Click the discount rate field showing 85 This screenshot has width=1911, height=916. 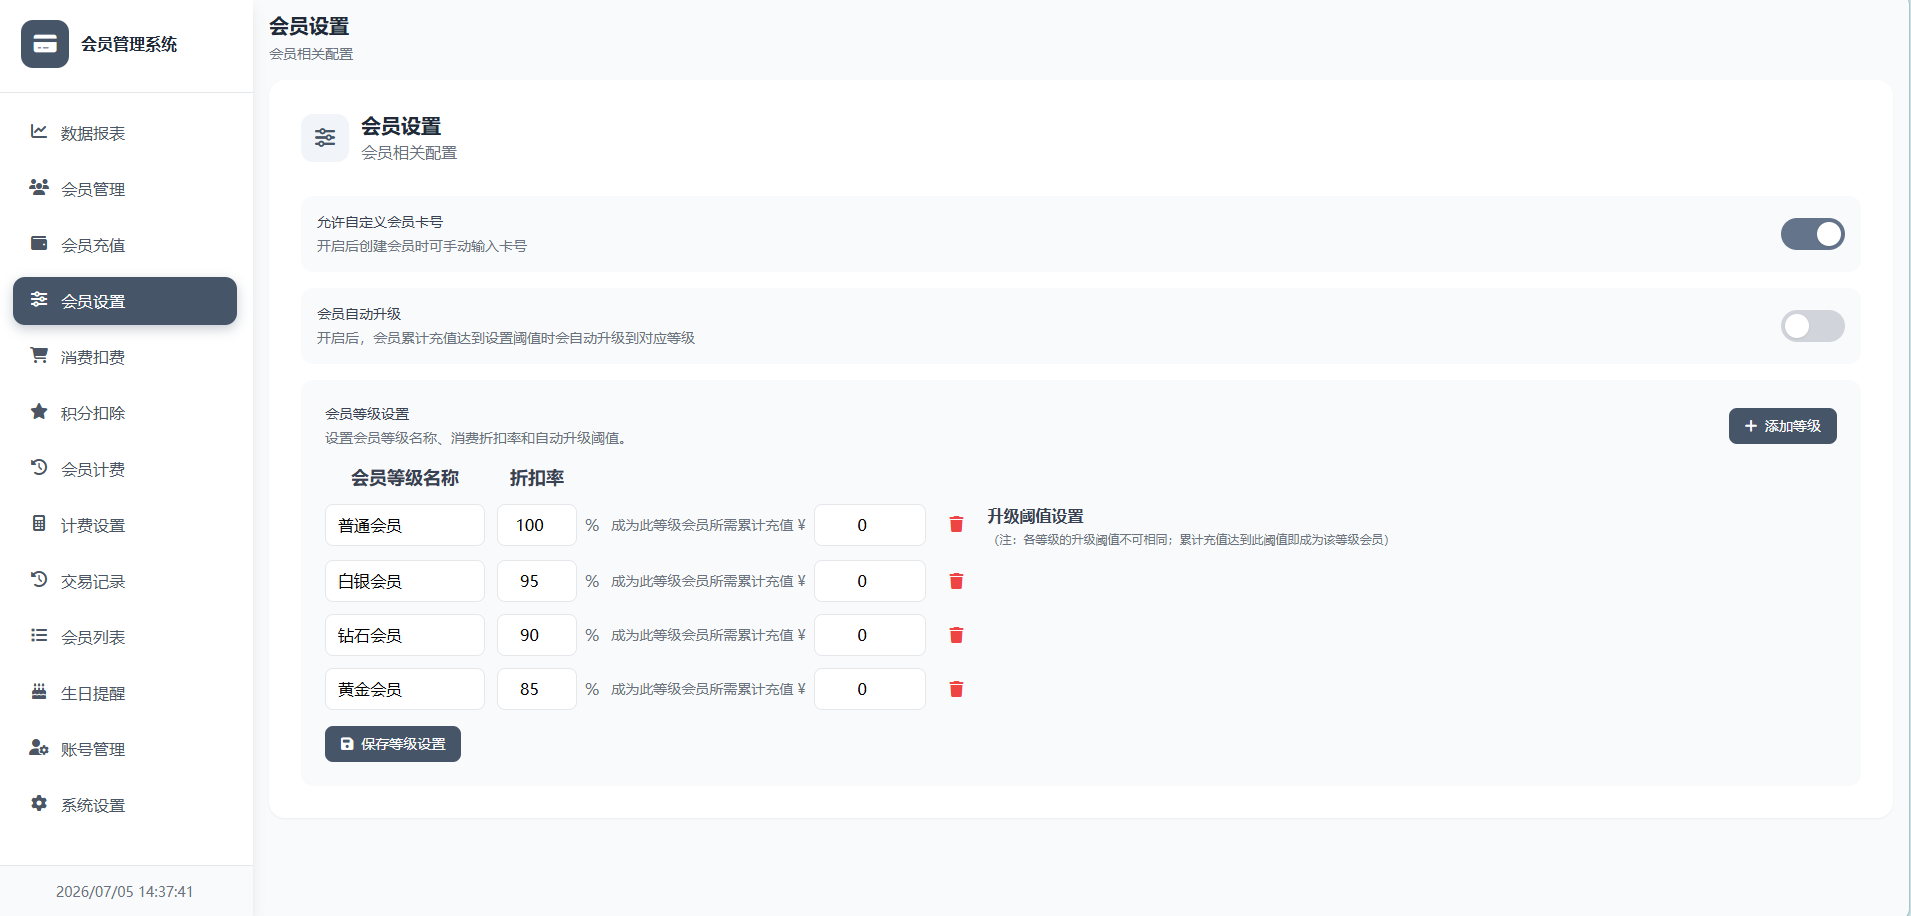click(537, 689)
